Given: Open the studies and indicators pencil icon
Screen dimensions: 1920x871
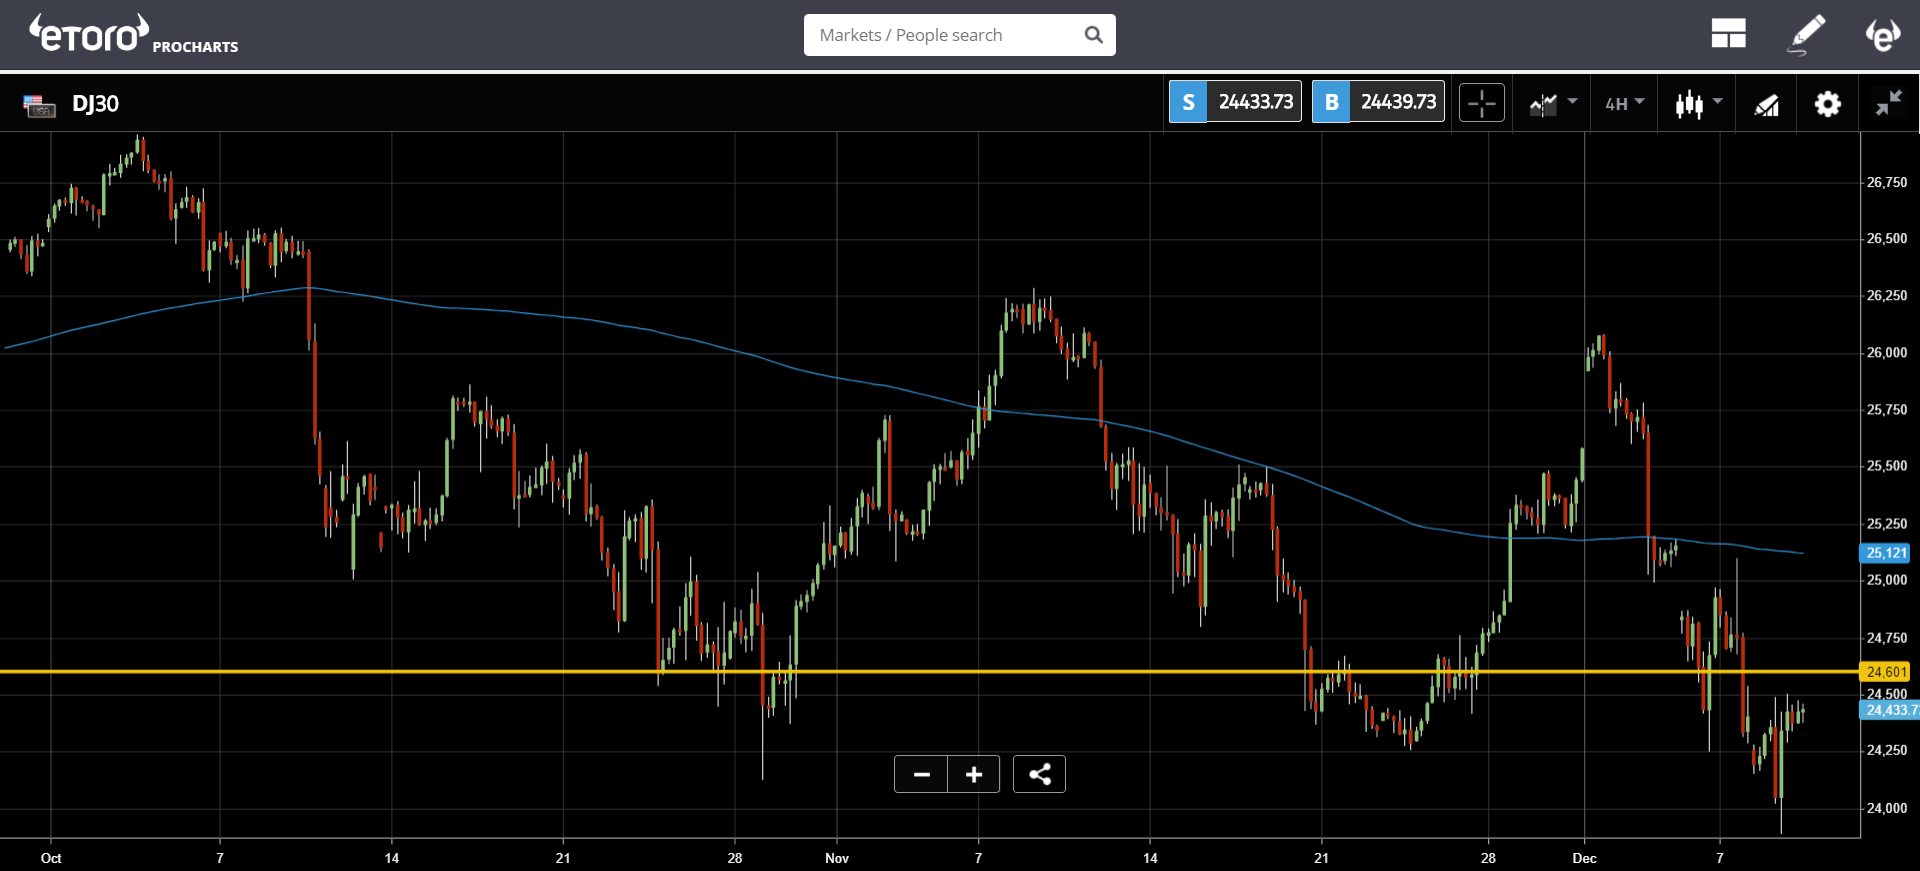Looking at the screenshot, I should click(1767, 104).
